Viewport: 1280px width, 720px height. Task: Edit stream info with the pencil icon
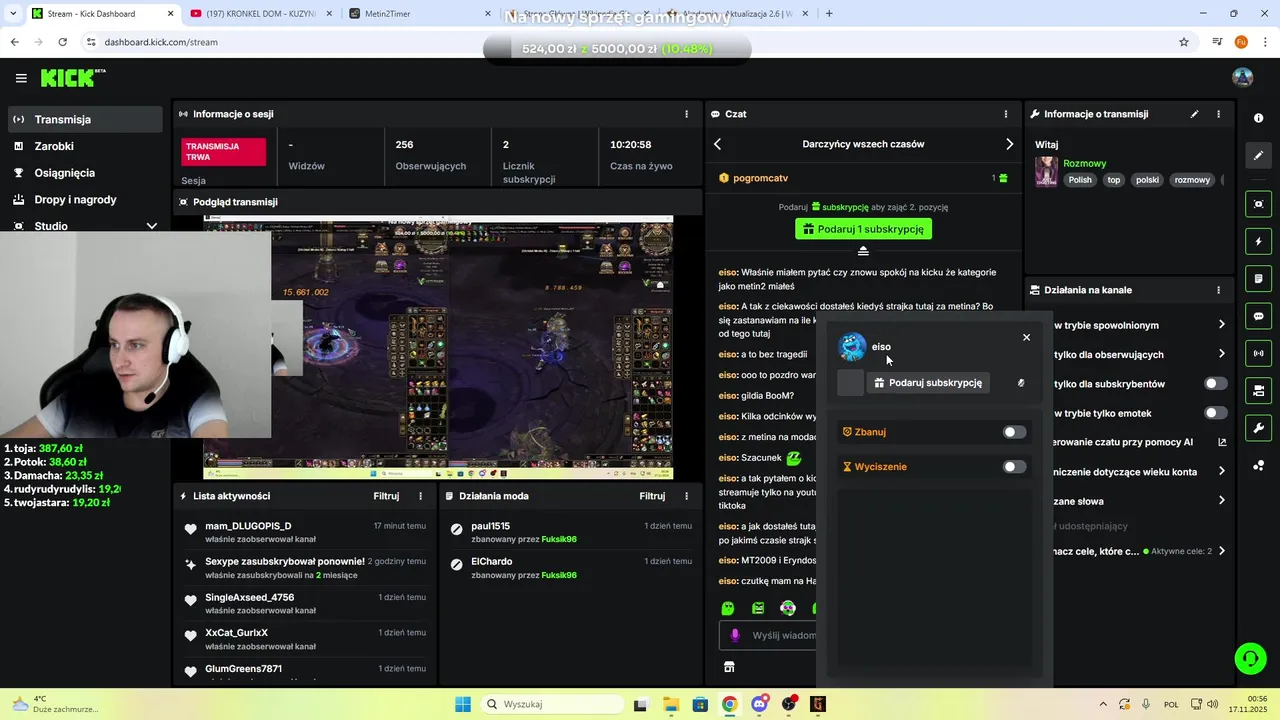coord(1194,114)
